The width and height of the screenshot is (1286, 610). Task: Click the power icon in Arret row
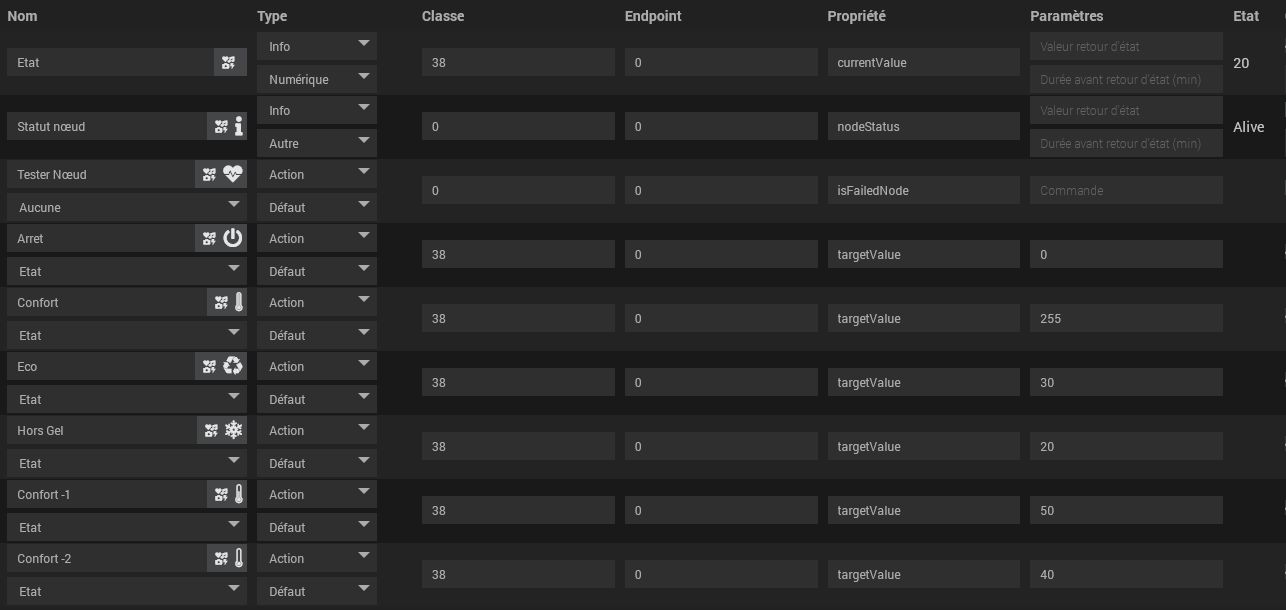233,238
